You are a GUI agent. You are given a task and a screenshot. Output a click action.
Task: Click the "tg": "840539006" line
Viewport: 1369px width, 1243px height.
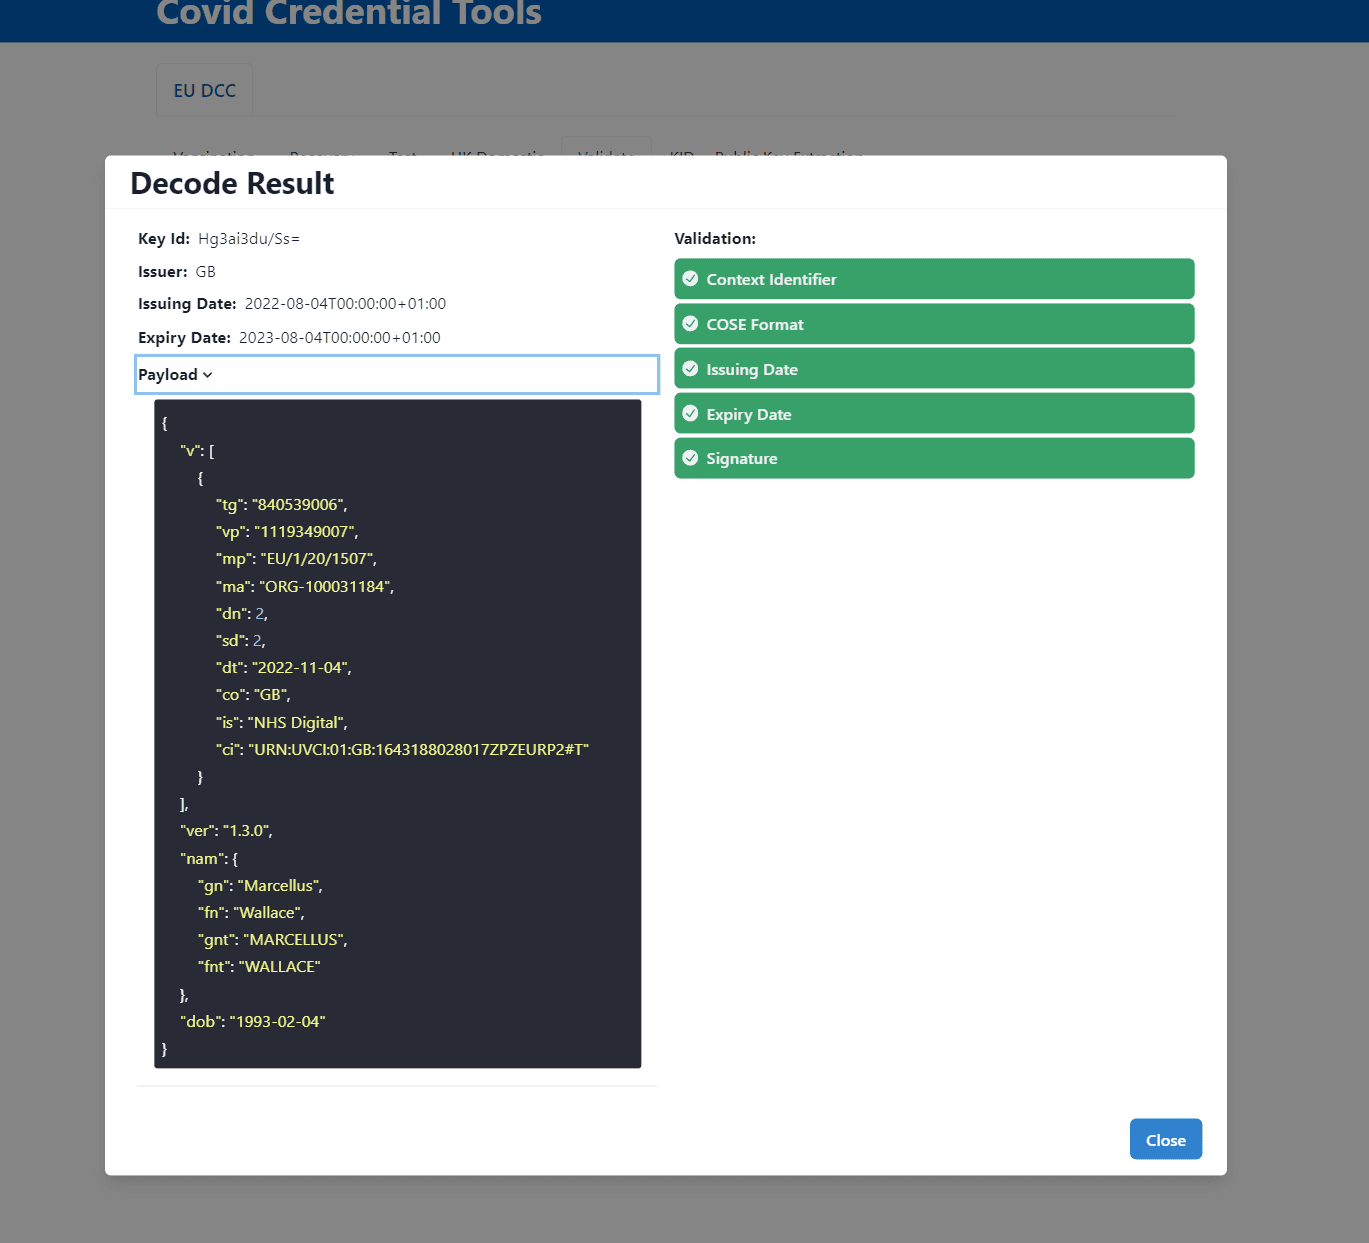[x=282, y=505]
